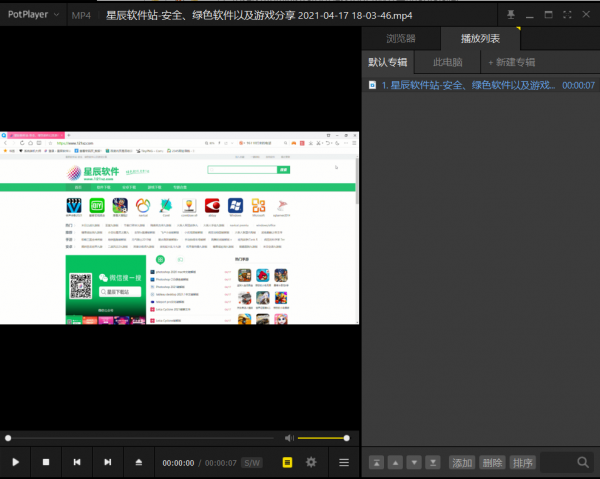Select the 默认专辑 album tab
The height and width of the screenshot is (479, 600).
pyautogui.click(x=388, y=62)
